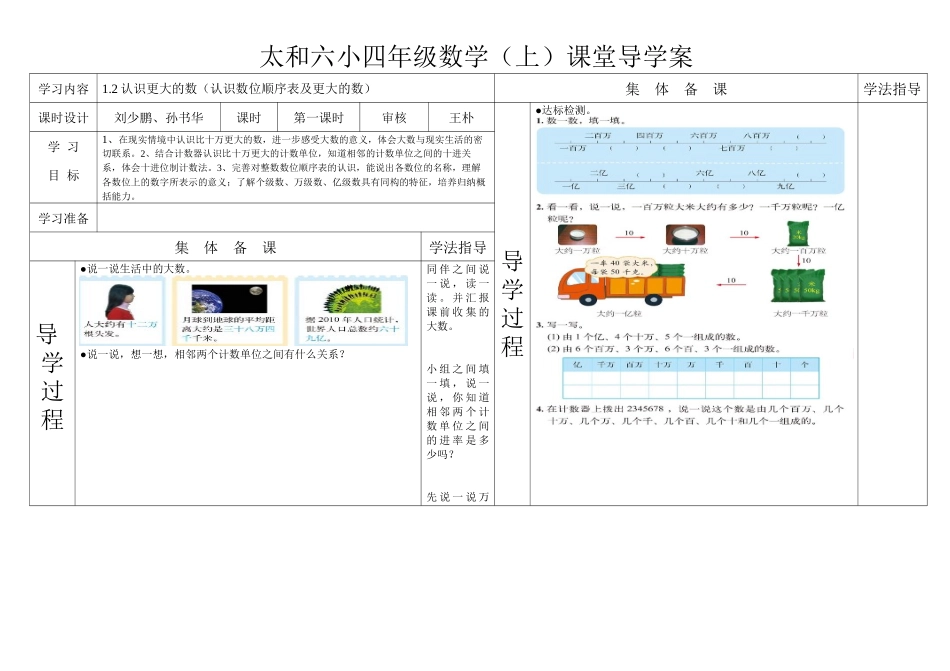Select the 审核 cell
The height and width of the screenshot is (671, 950).
(x=394, y=117)
